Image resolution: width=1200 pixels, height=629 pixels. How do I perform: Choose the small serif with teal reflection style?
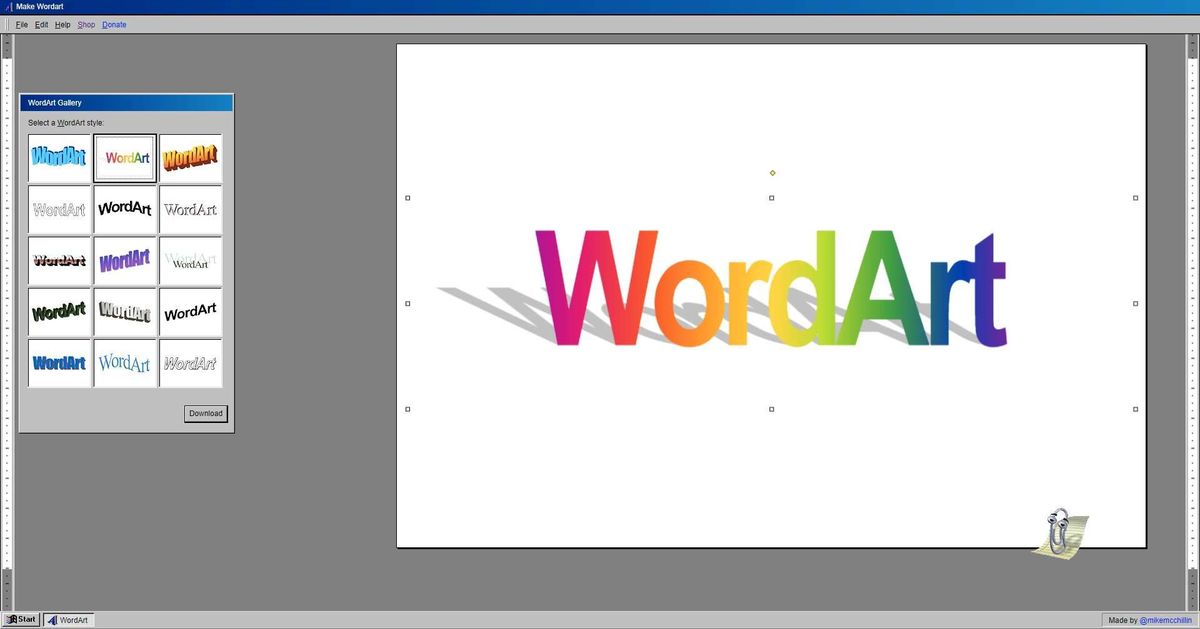190,261
